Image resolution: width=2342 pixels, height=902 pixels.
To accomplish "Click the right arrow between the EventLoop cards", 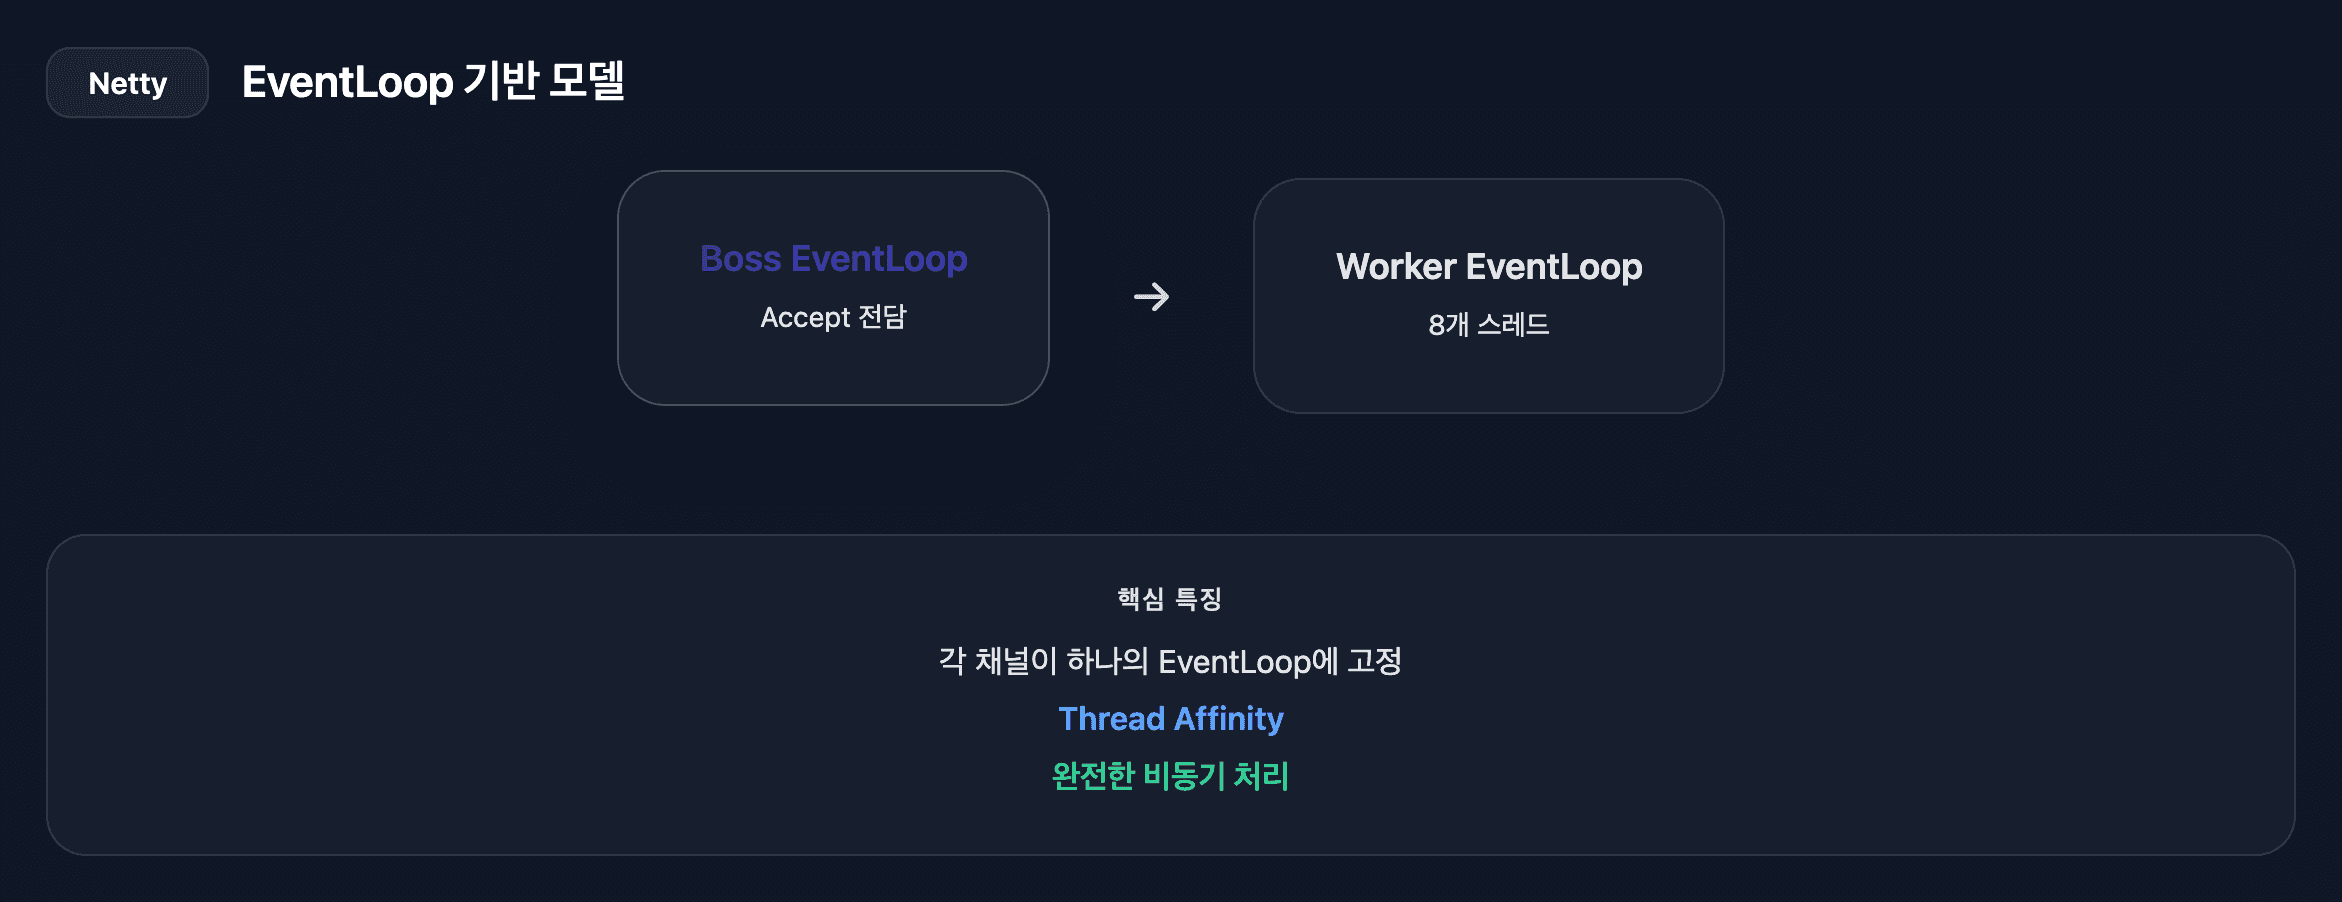I will [1151, 297].
